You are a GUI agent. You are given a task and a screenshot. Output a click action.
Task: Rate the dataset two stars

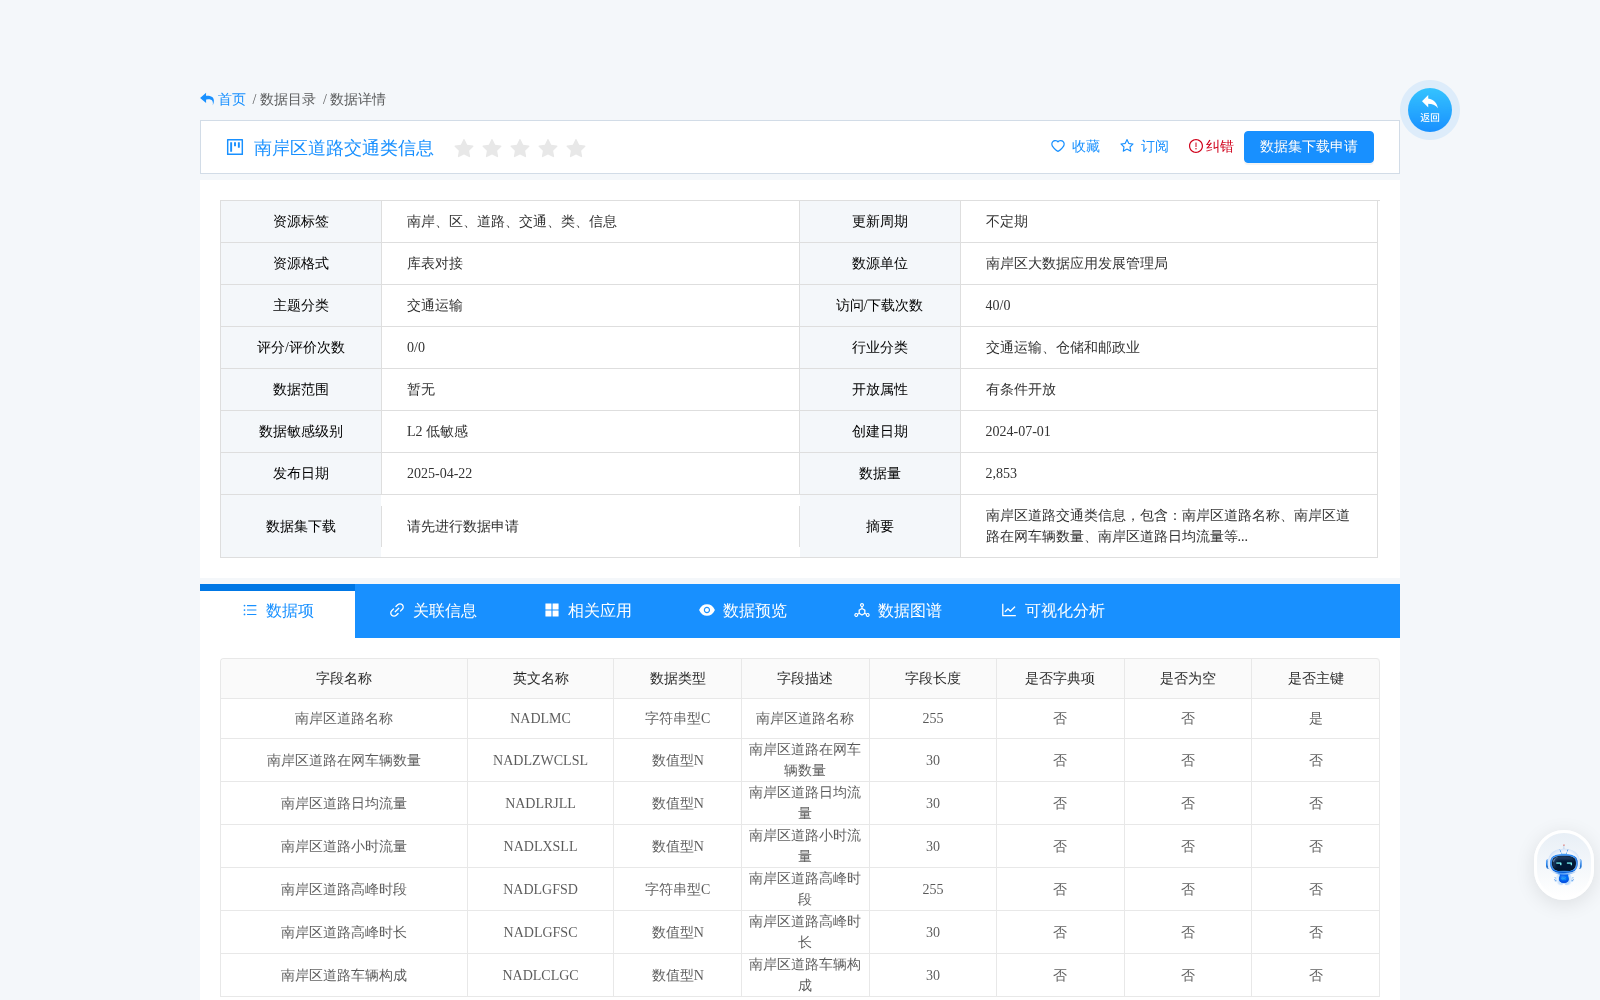click(492, 148)
